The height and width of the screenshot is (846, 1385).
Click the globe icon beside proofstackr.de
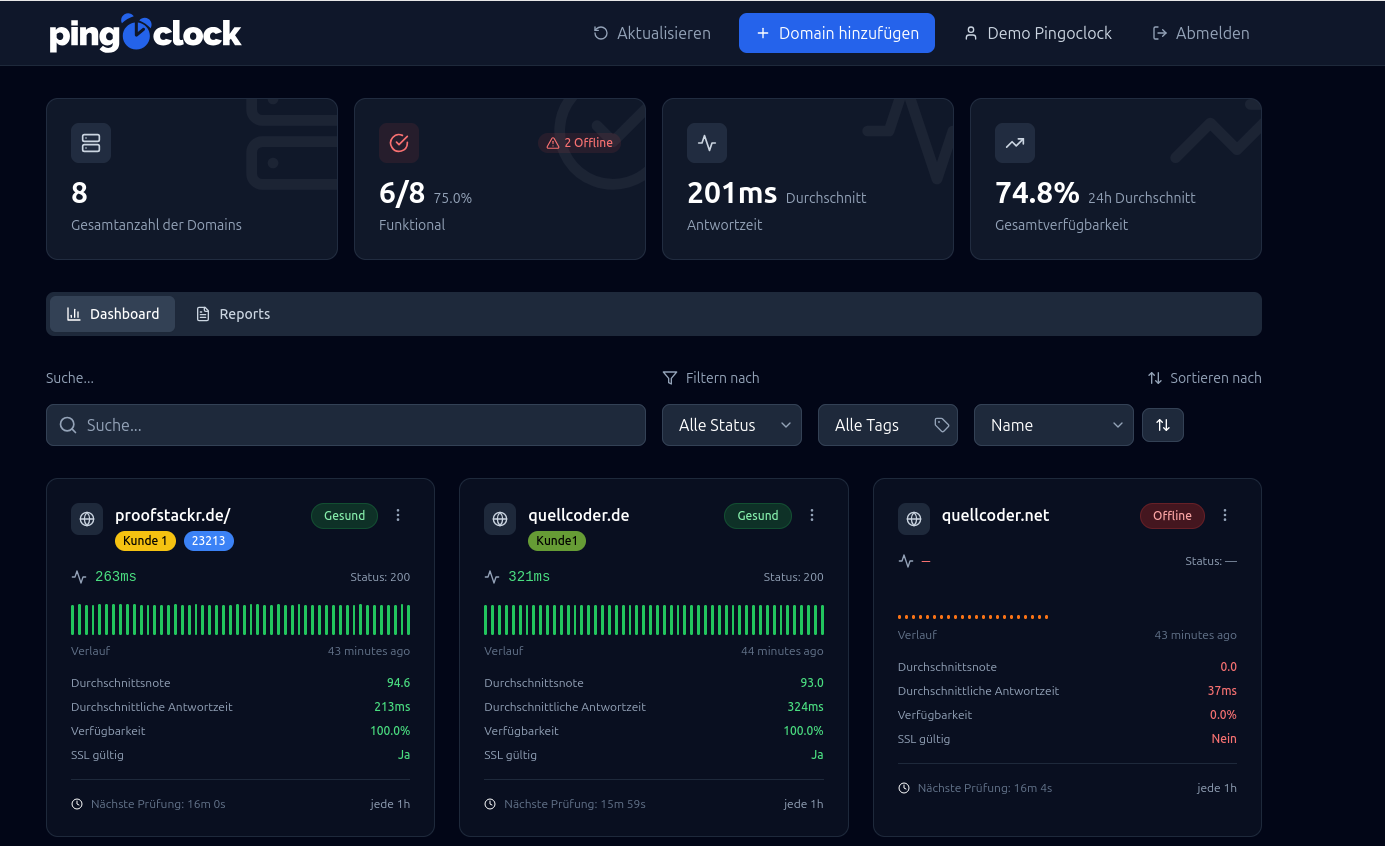(x=87, y=519)
